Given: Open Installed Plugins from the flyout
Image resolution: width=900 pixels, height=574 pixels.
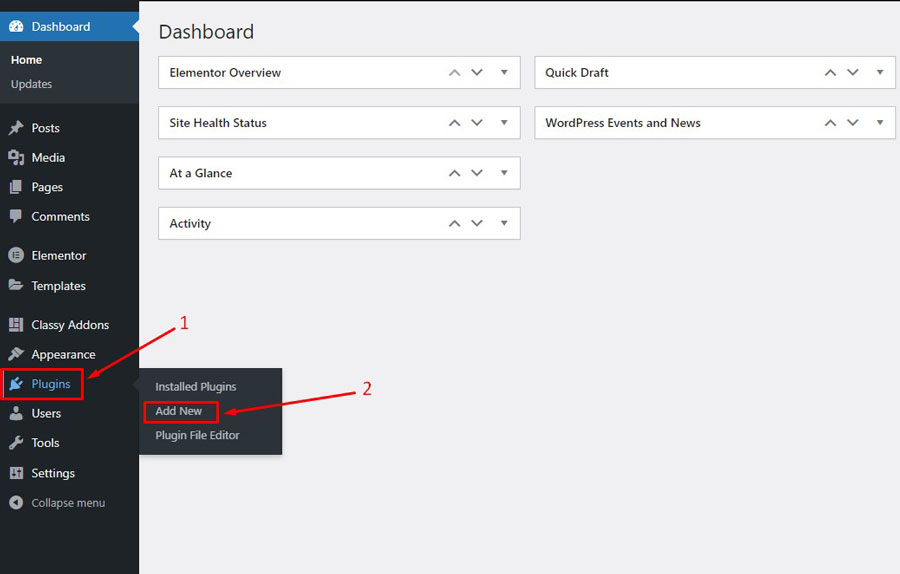Looking at the screenshot, I should [196, 387].
